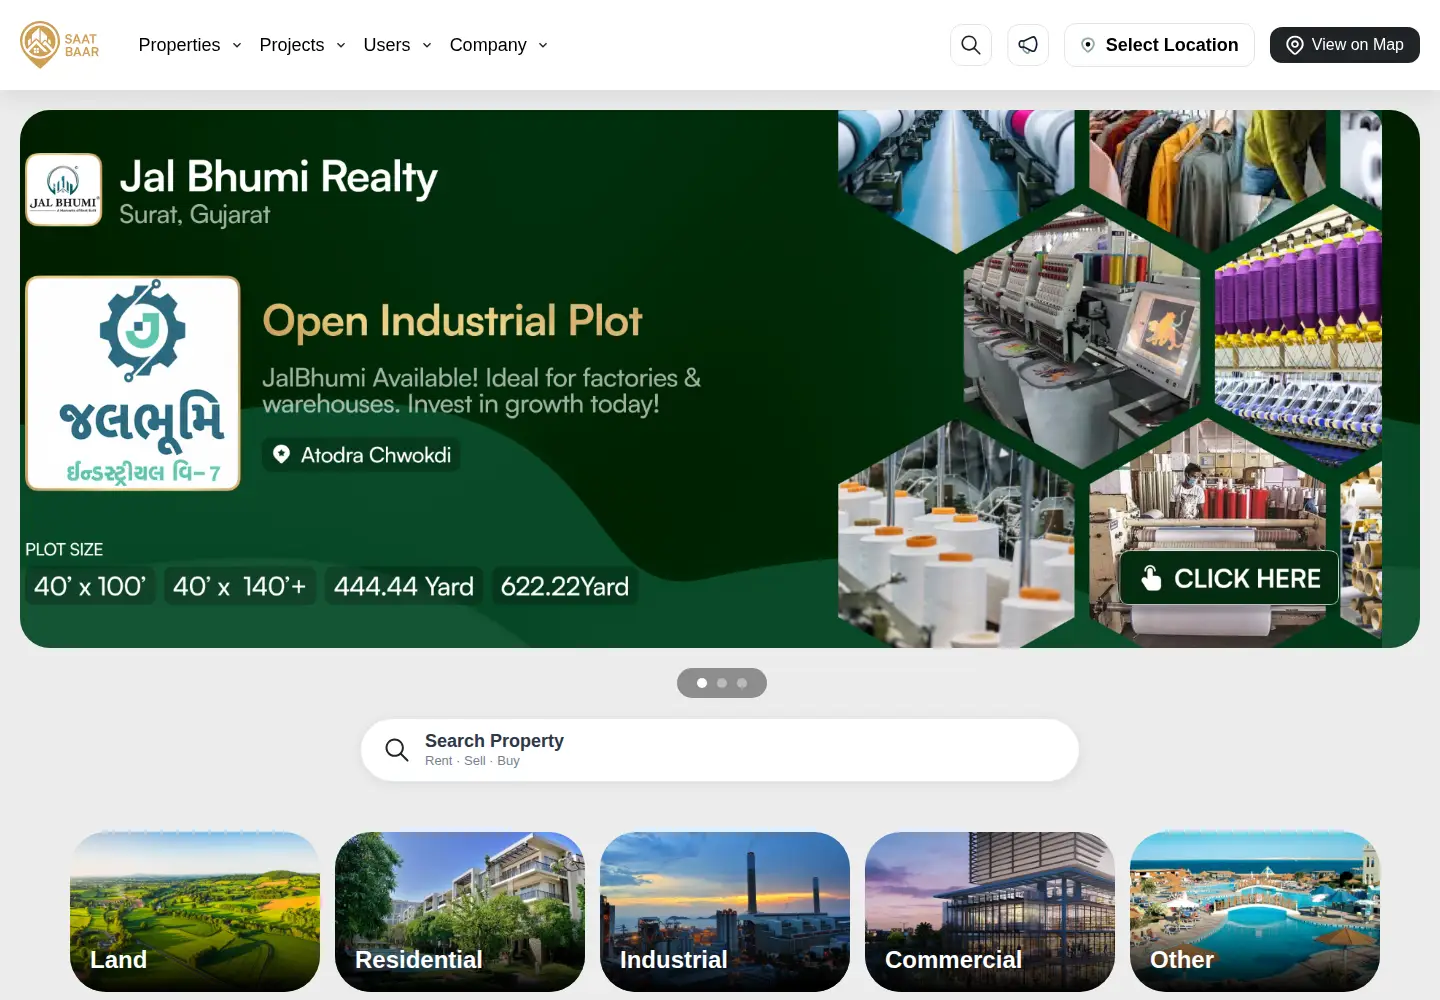Click the pin icon beside Atodra Chwokdi
Image resolution: width=1440 pixels, height=1000 pixels.
click(x=282, y=454)
